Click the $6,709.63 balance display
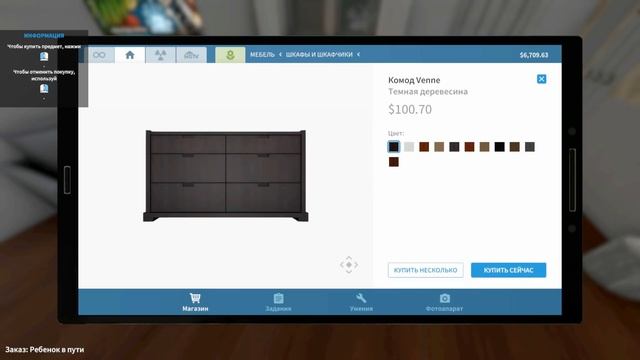The image size is (640, 360). [x=534, y=55]
